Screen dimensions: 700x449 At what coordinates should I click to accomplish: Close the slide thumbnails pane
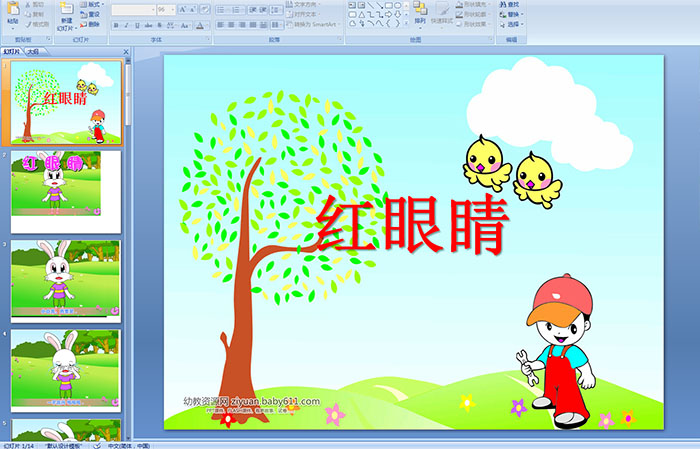pyautogui.click(x=126, y=52)
